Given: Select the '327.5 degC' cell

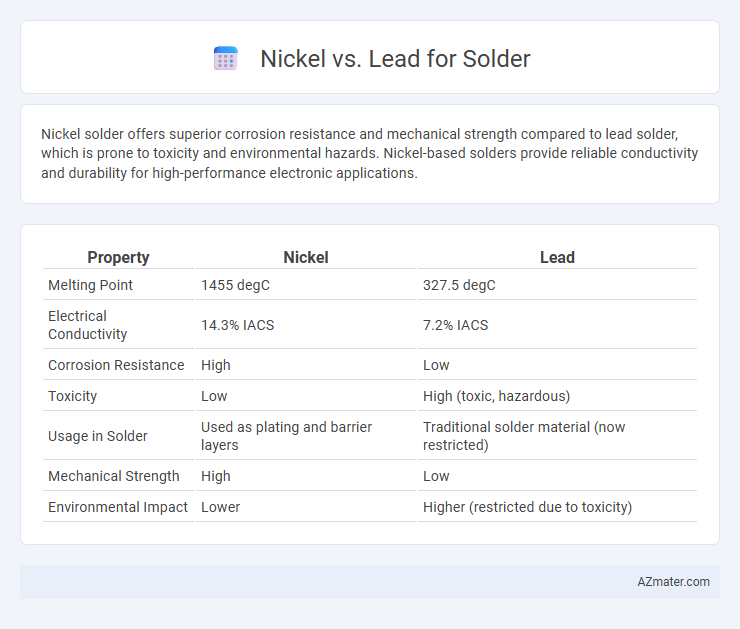Looking at the screenshot, I should (x=459, y=285).
